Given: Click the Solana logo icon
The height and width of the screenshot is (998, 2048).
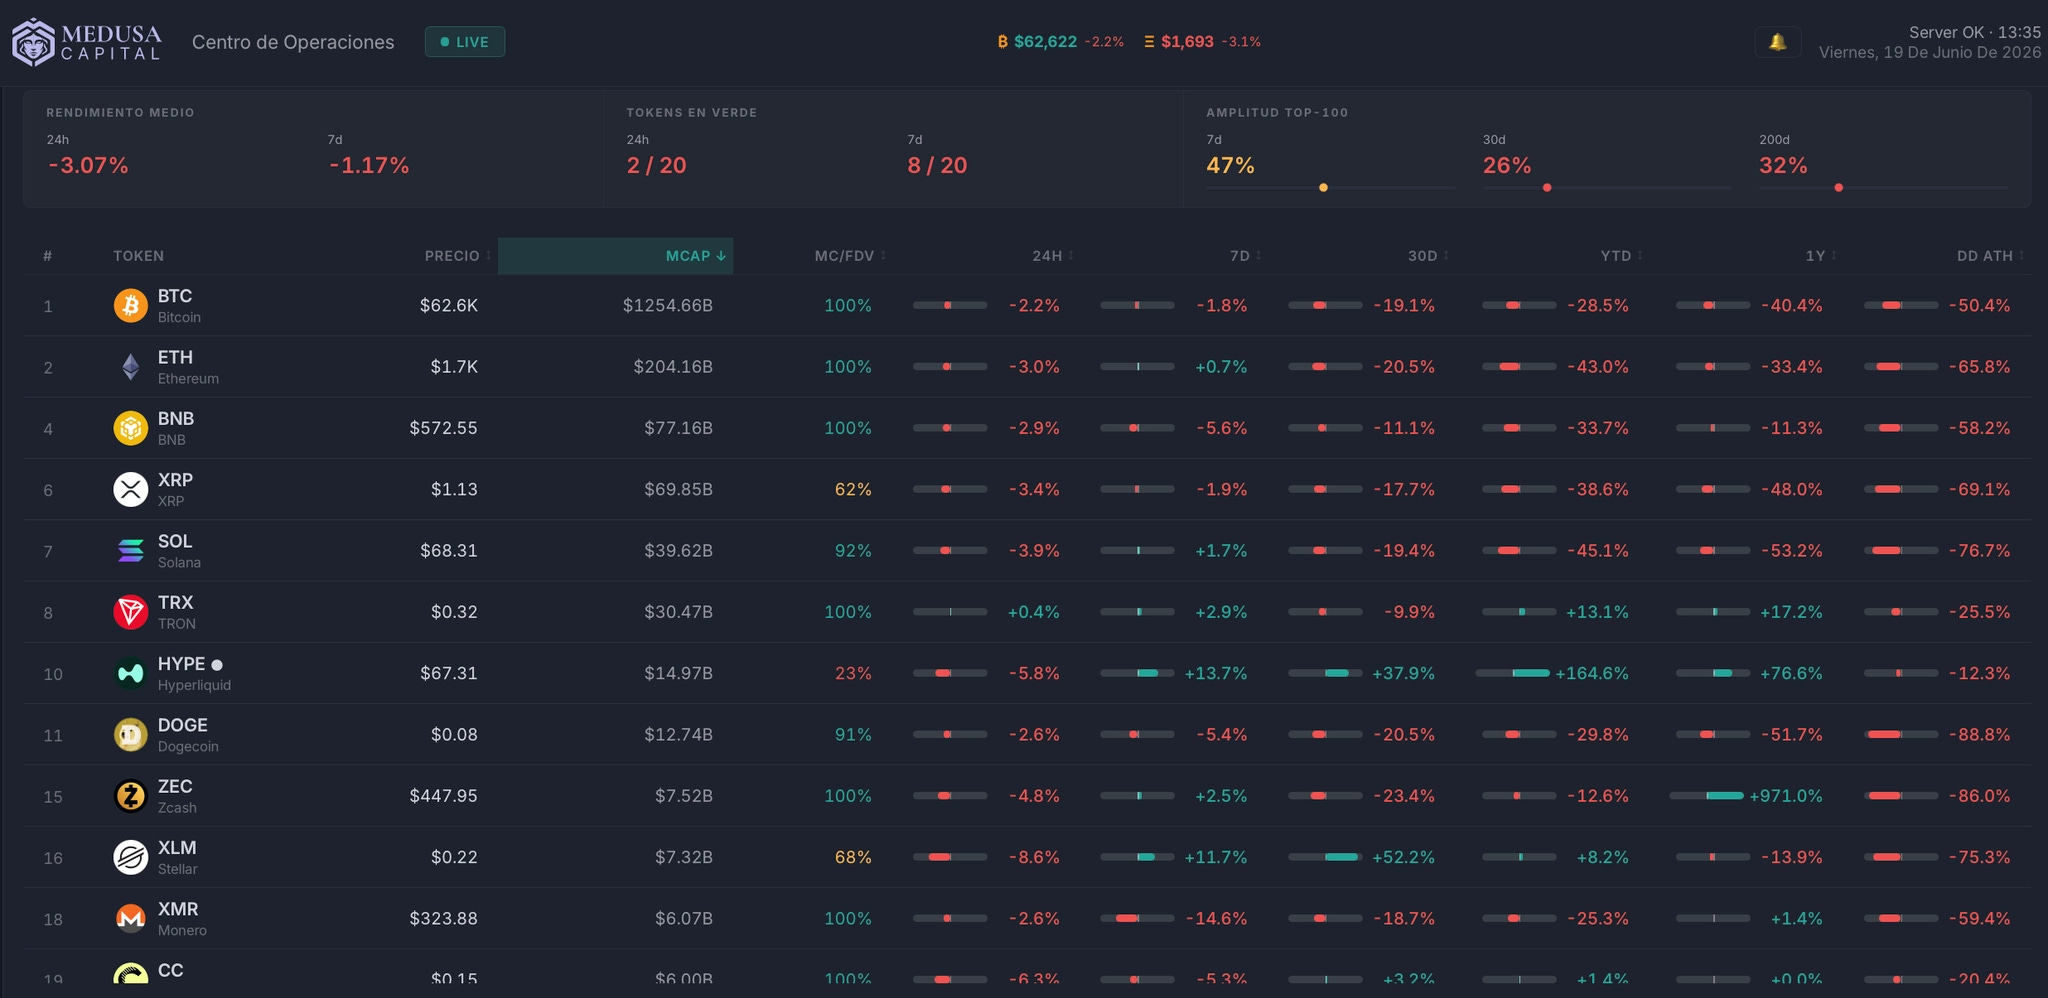Looking at the screenshot, I should coord(131,551).
